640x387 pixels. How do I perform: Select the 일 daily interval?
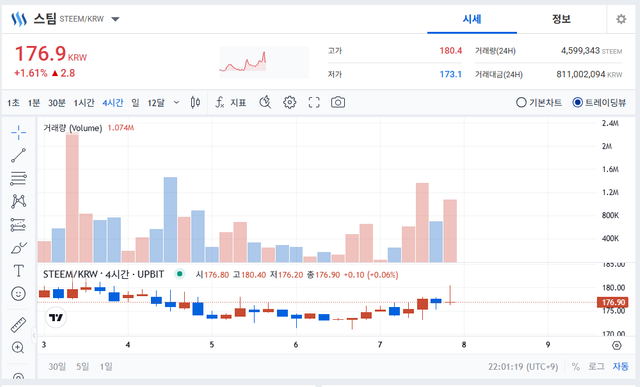coord(136,102)
